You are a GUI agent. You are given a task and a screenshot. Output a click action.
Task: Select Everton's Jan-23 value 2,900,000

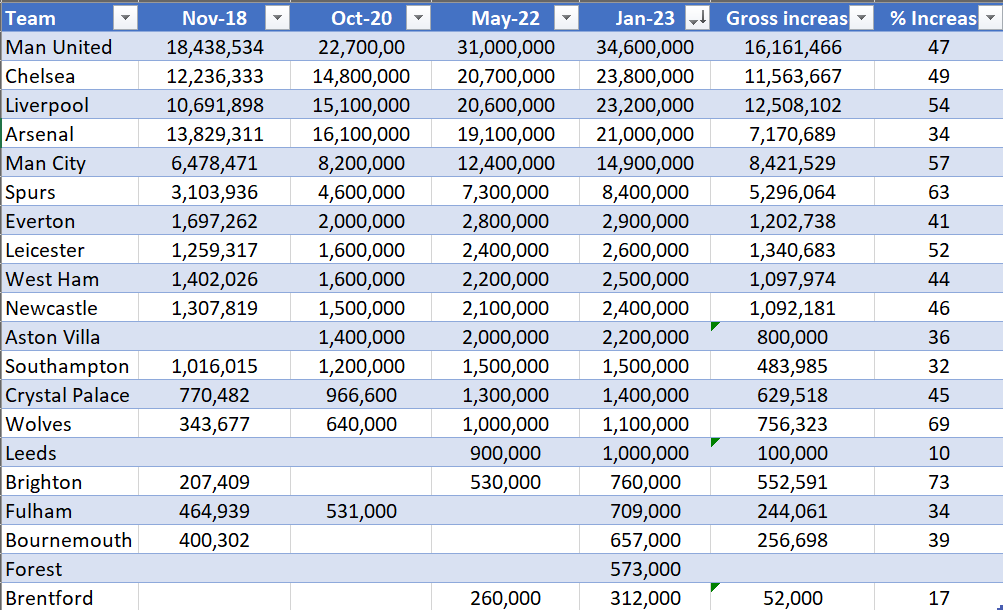click(x=645, y=221)
